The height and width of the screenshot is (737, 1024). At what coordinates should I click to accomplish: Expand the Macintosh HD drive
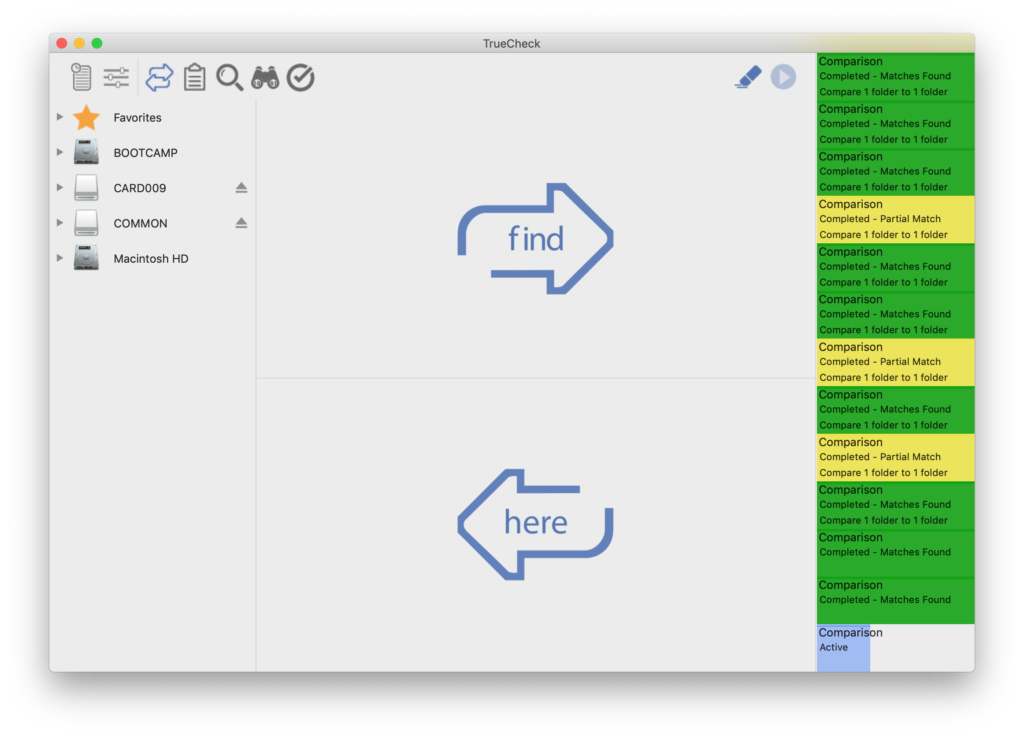point(59,258)
